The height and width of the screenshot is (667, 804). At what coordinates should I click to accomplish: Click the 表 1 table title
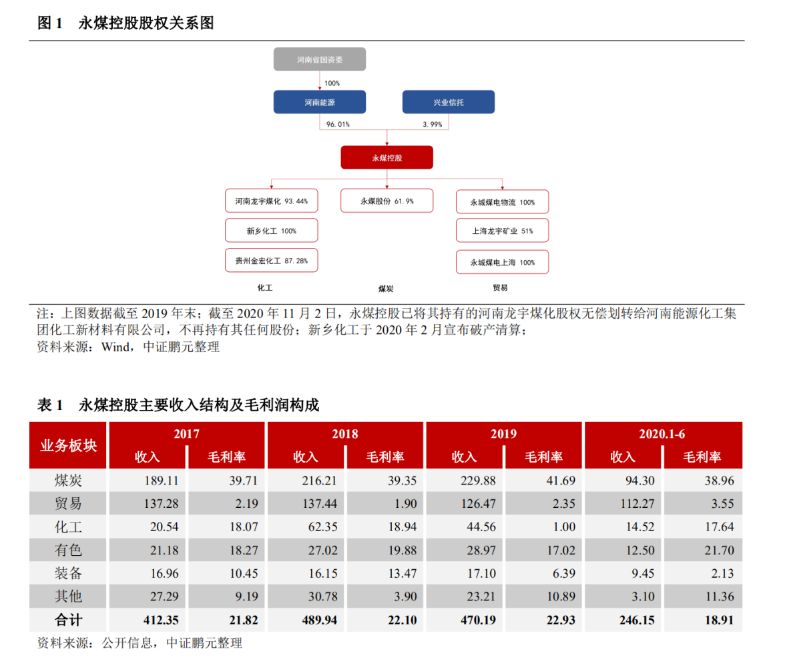pyautogui.click(x=178, y=405)
